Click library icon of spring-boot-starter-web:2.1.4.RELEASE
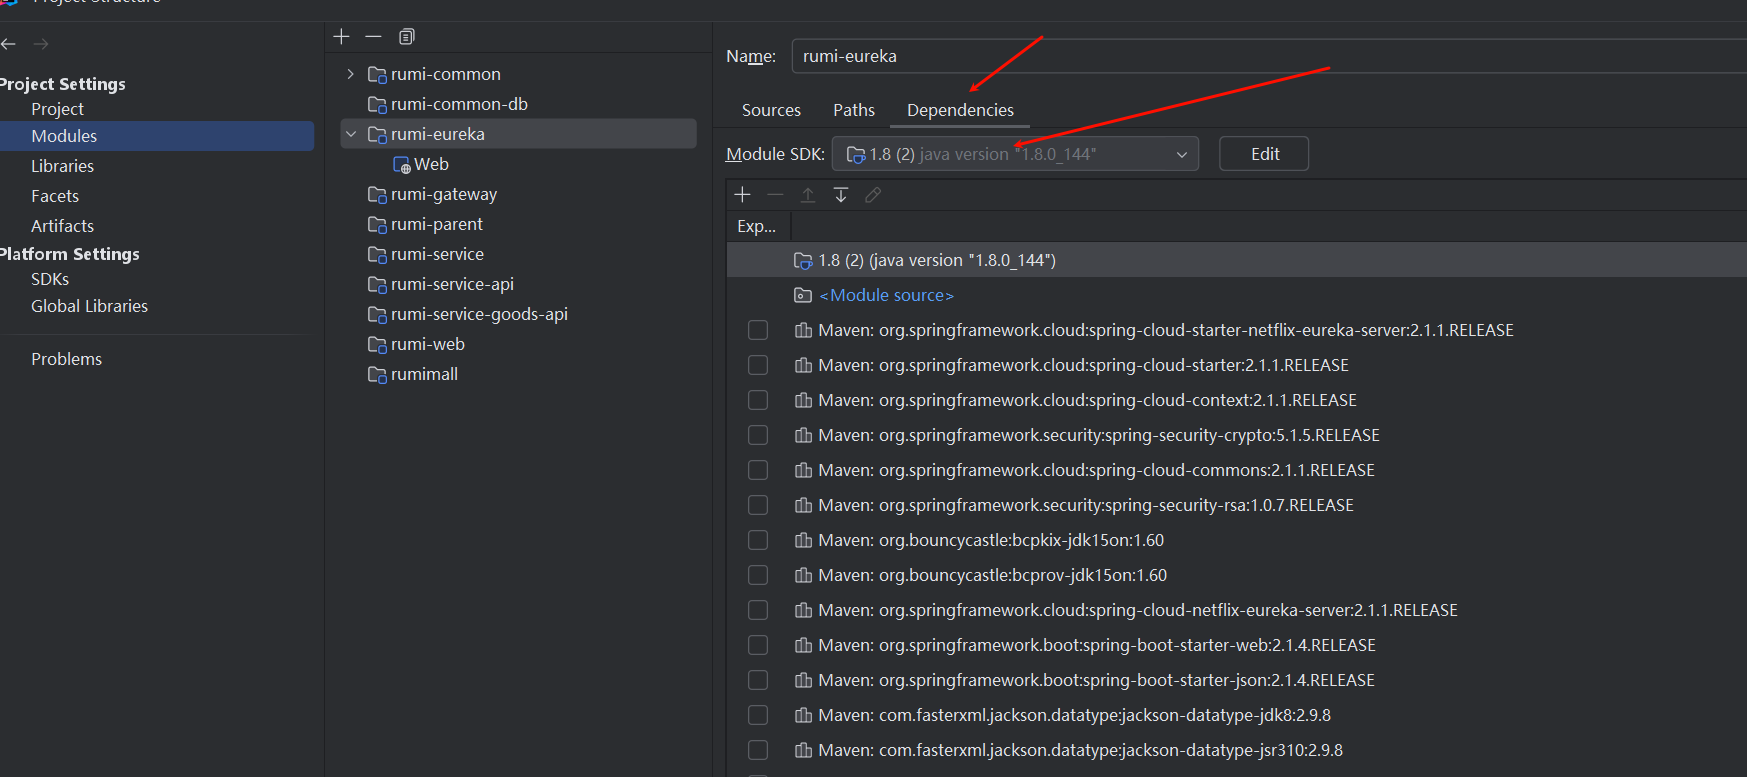 [803, 645]
